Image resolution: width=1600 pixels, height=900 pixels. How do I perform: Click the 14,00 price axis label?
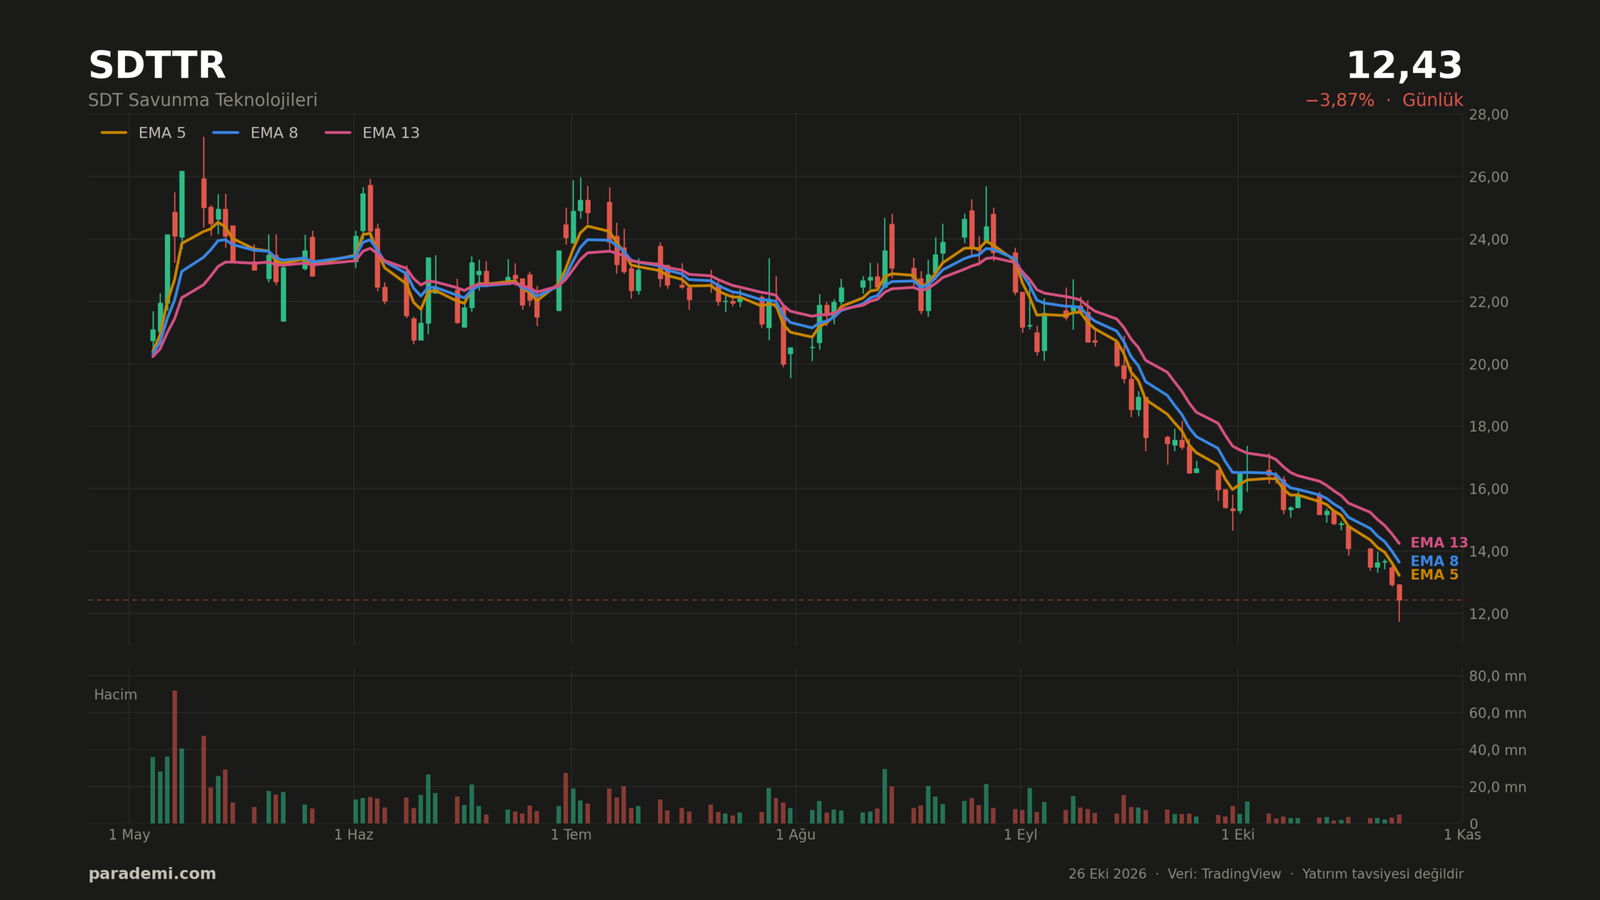click(1488, 552)
